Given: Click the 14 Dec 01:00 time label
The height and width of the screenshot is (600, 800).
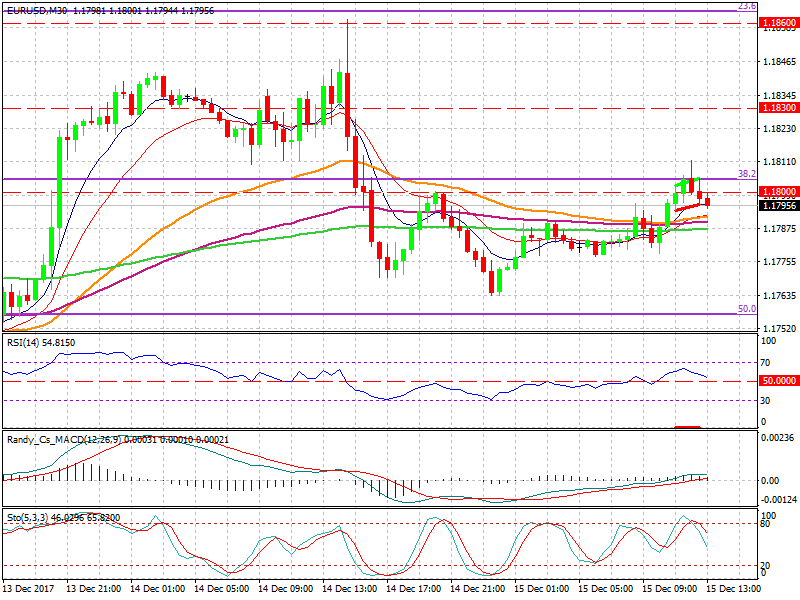Looking at the screenshot, I should [158, 588].
